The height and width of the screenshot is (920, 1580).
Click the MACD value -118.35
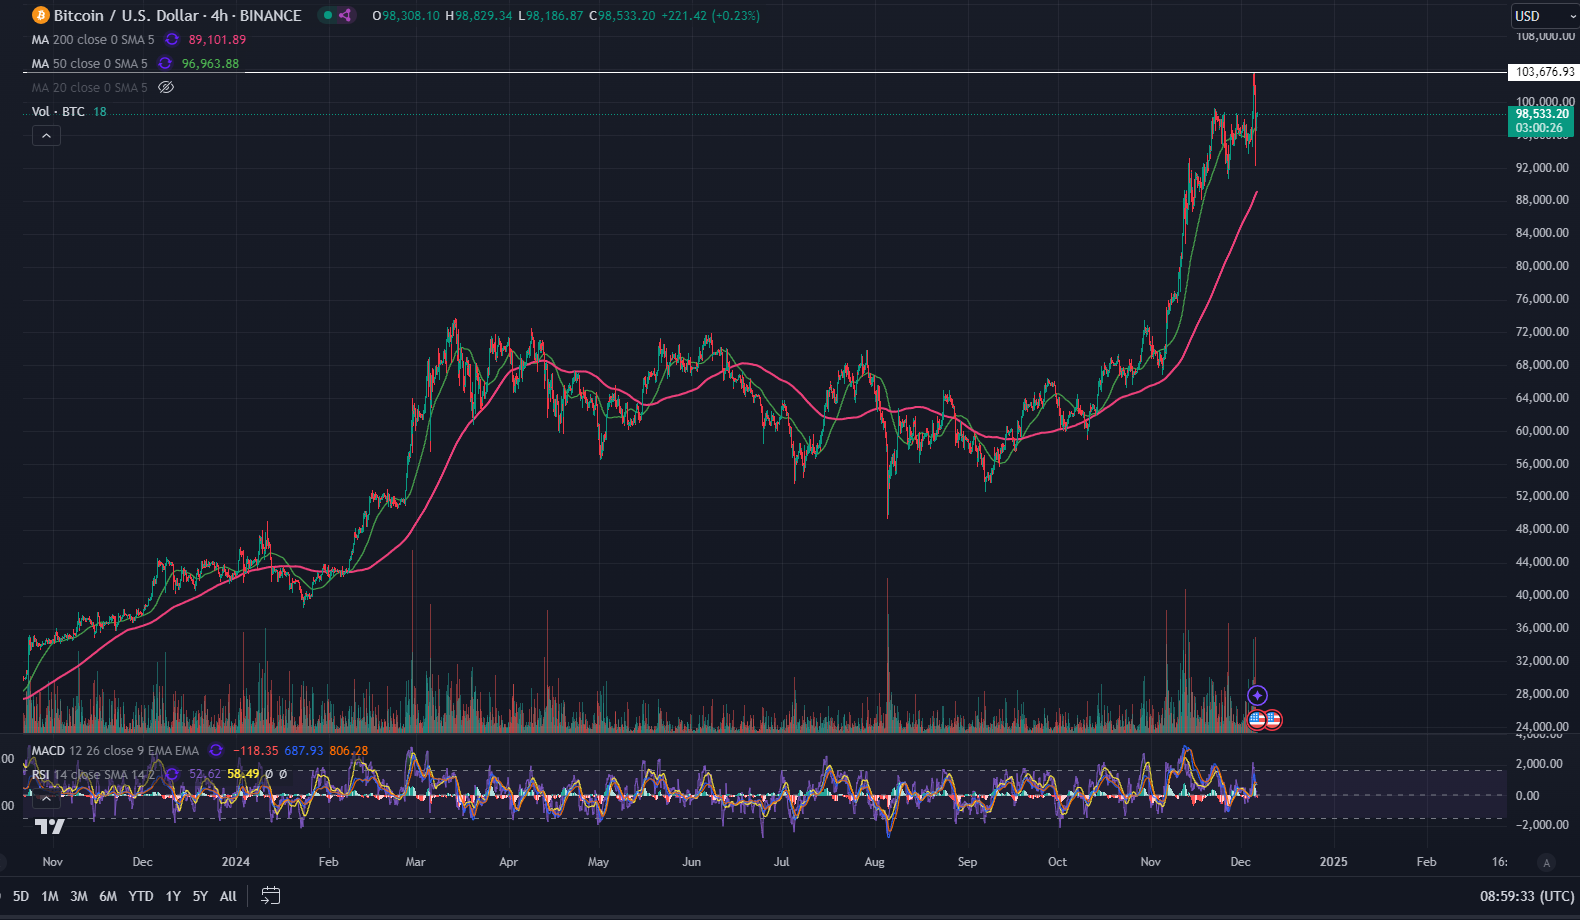pos(256,750)
